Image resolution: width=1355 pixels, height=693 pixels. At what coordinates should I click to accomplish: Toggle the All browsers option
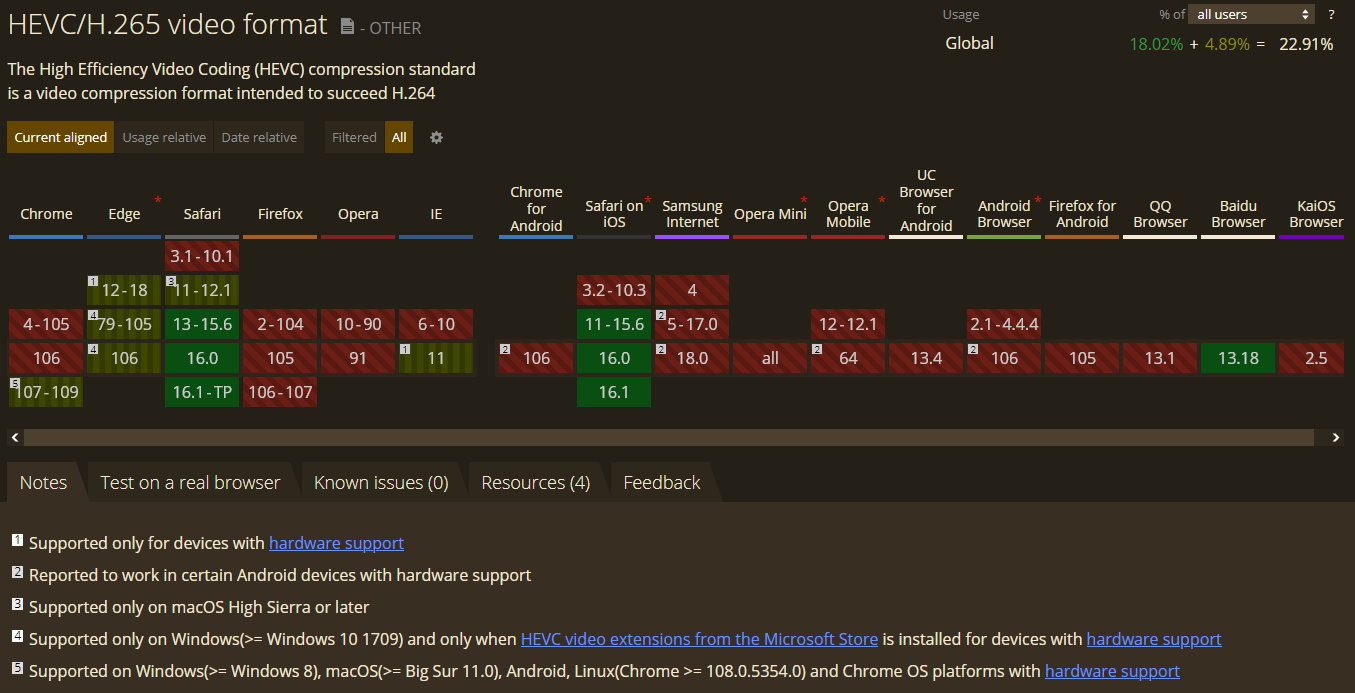[x=399, y=137]
